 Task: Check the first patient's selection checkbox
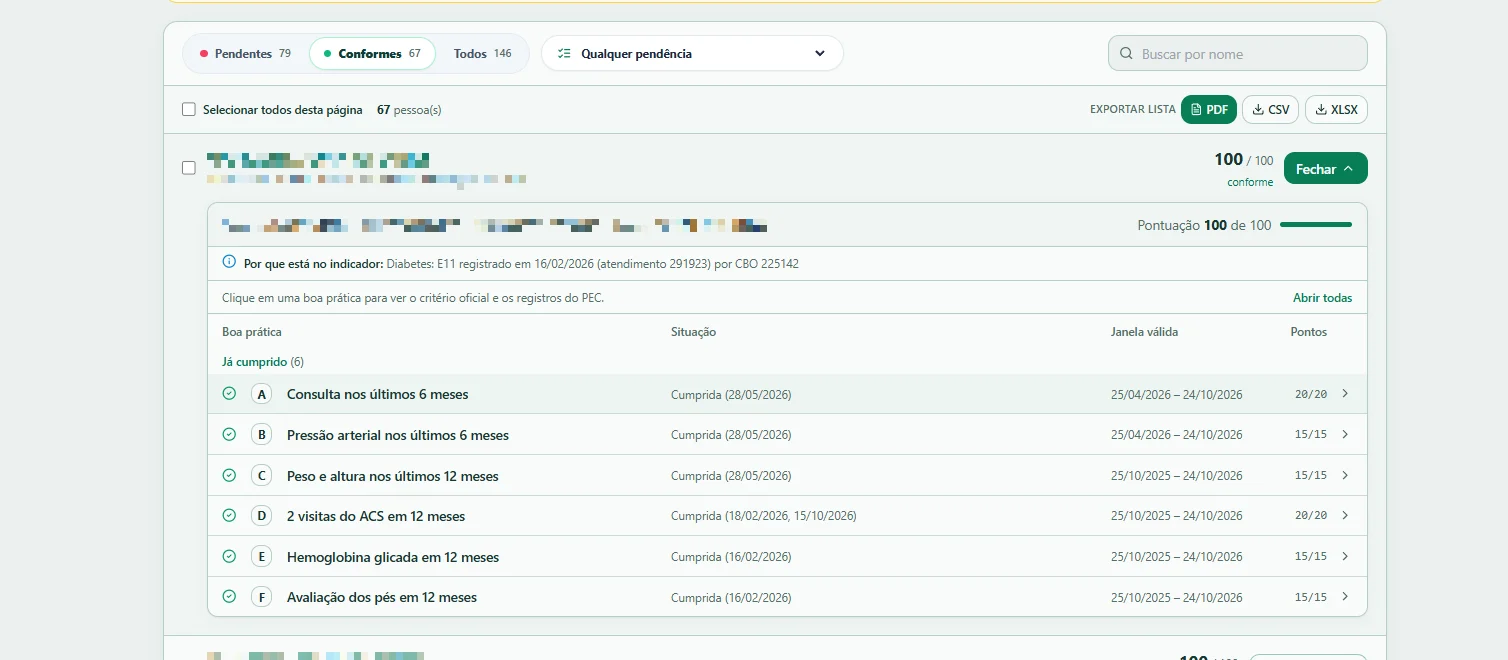189,168
